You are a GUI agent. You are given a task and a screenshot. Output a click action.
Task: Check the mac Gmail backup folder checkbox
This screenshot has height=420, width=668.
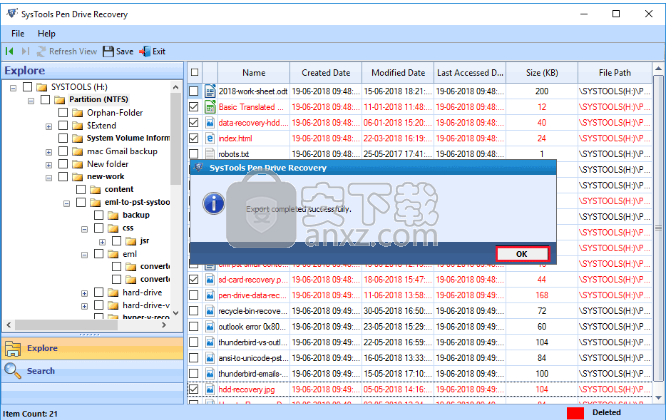[63, 151]
